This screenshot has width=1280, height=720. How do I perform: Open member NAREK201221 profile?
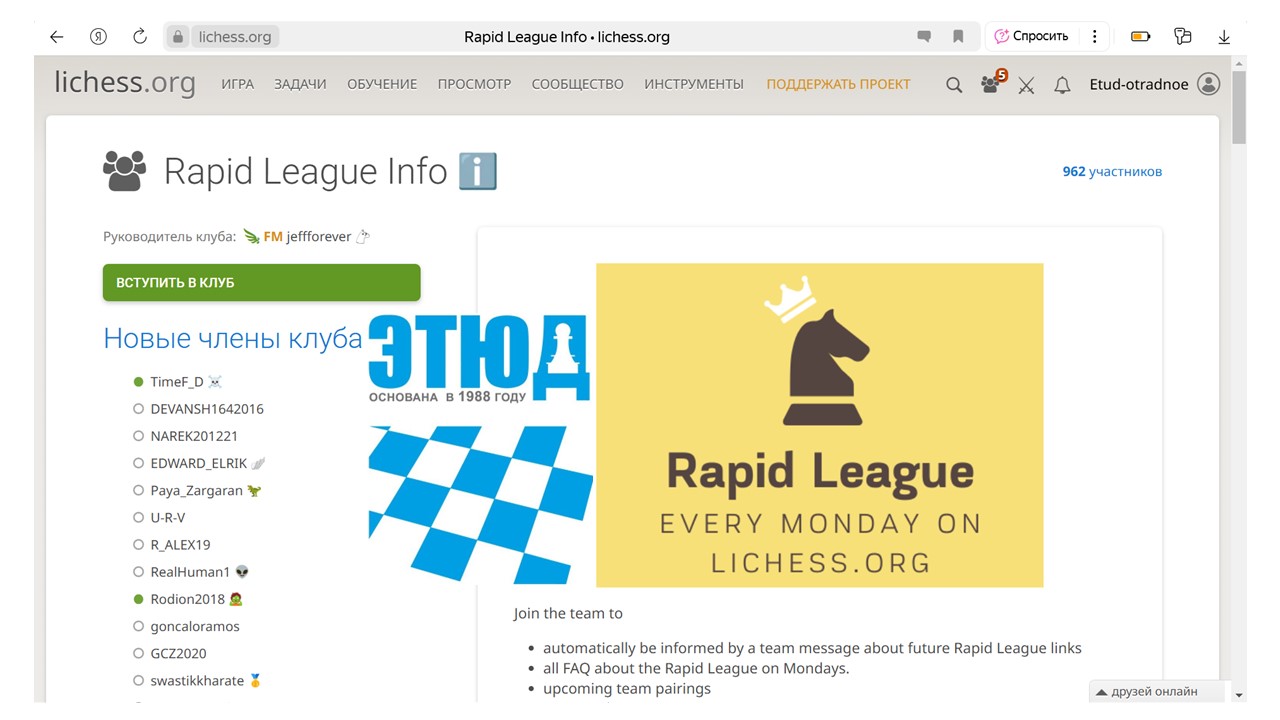pyautogui.click(x=194, y=436)
